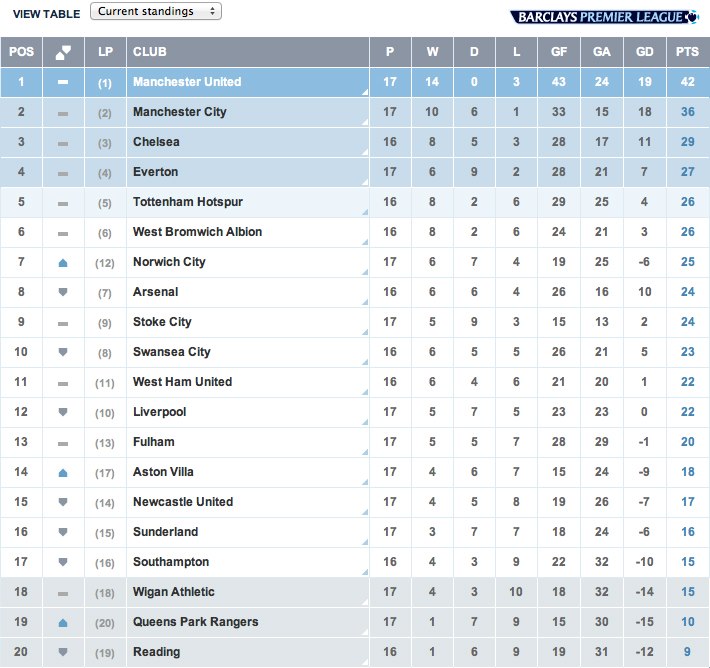The height and width of the screenshot is (668, 710).
Task: Click Everton's 27 points value
Action: [x=687, y=172]
